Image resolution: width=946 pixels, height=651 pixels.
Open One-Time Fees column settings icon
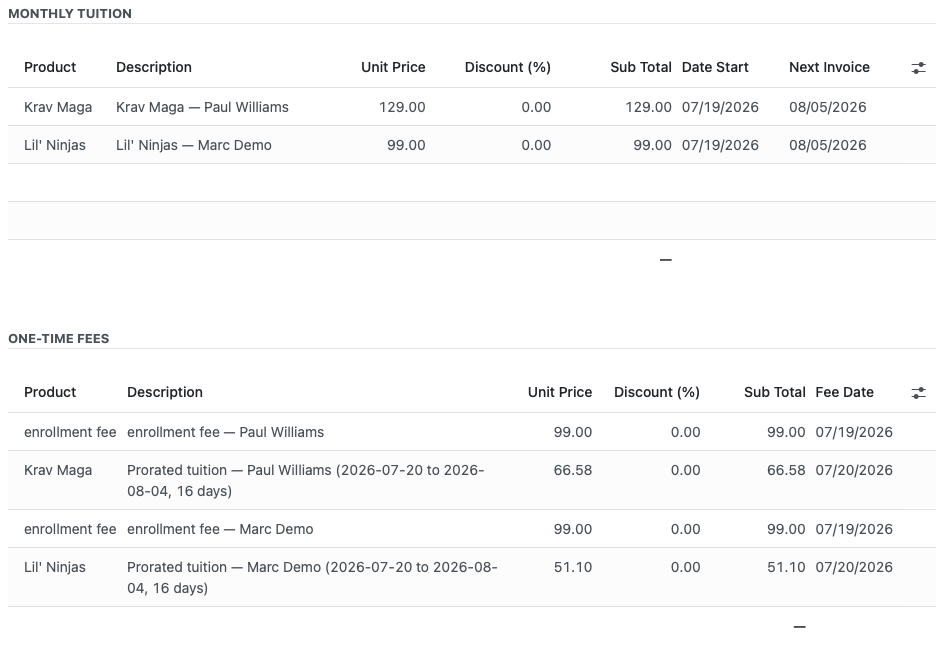918,393
